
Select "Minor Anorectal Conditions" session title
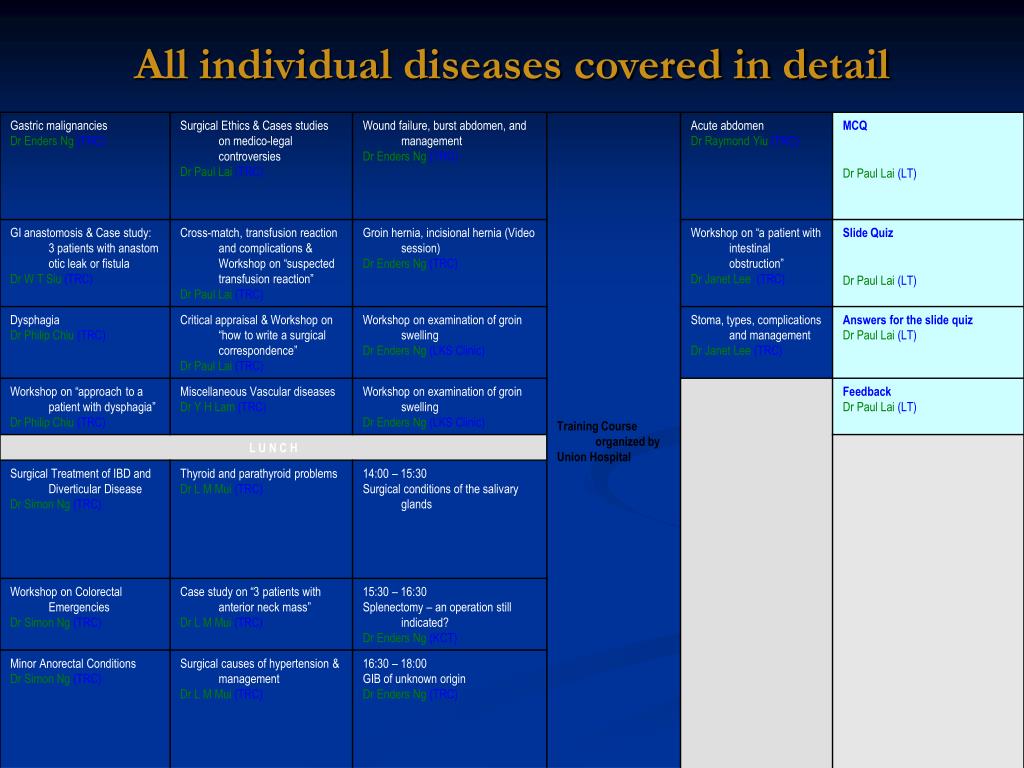coord(73,664)
